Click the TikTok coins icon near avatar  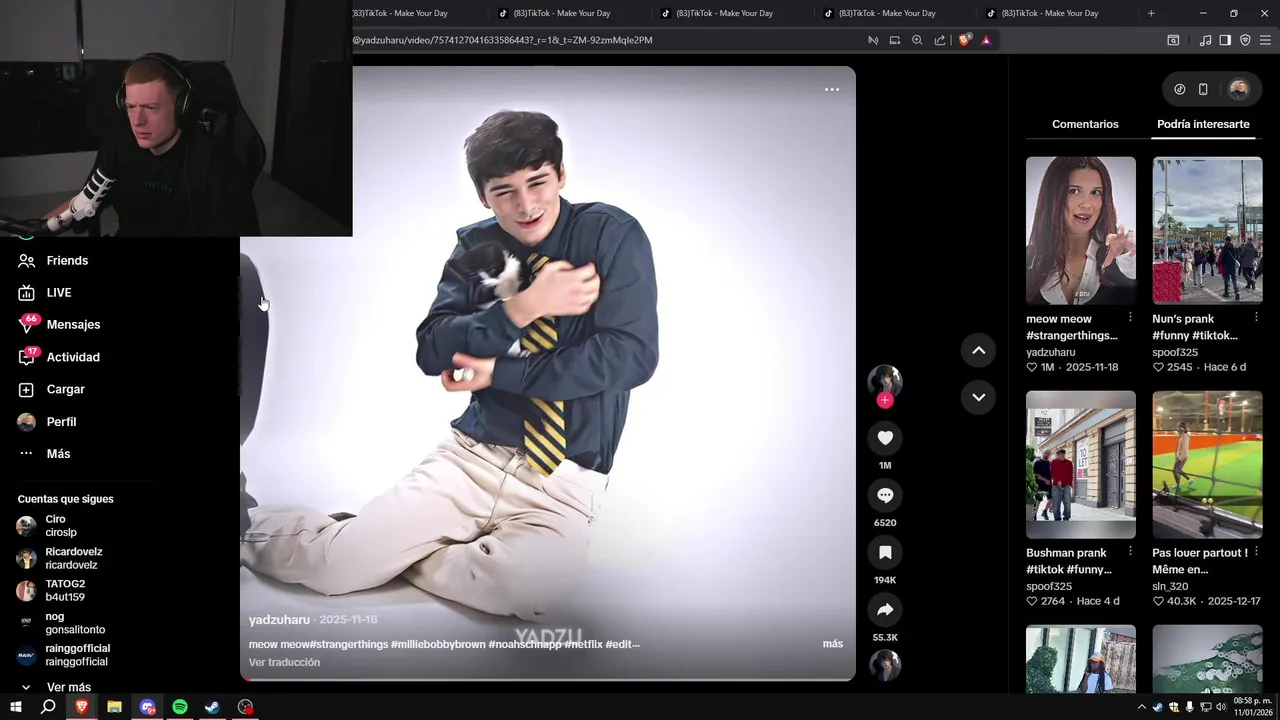[x=1180, y=89]
